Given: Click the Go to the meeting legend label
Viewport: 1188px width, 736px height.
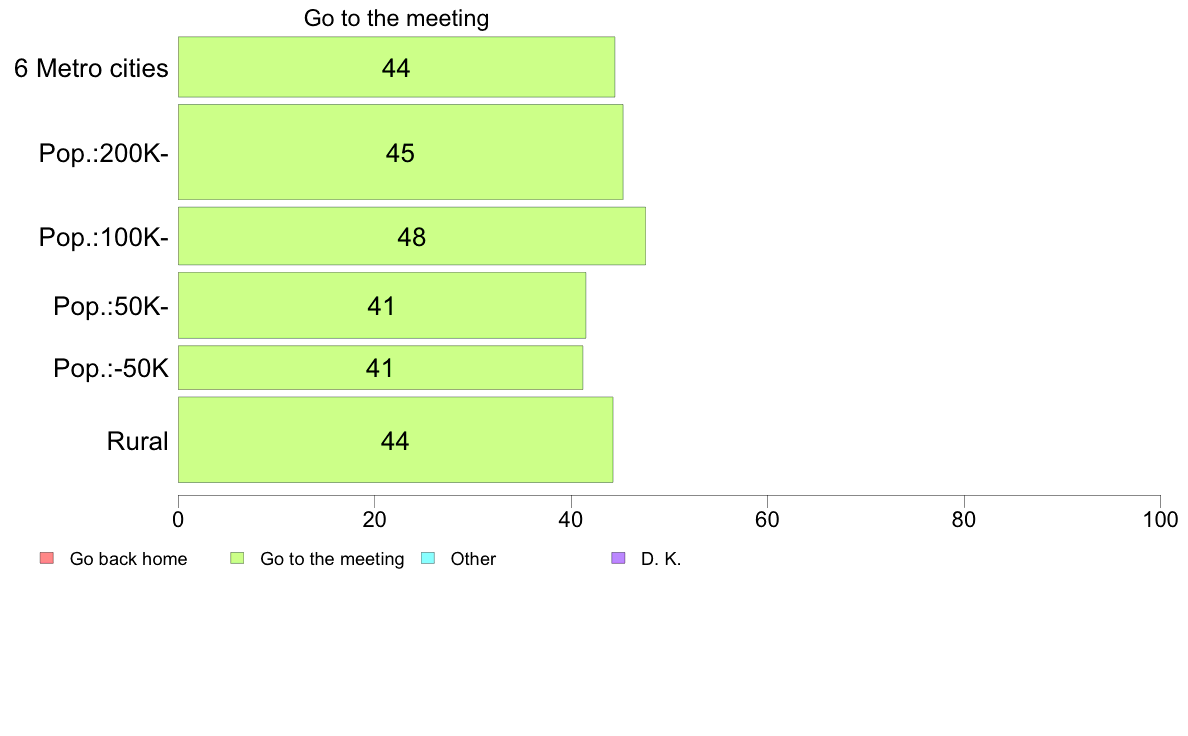Looking at the screenshot, I should click(x=332, y=559).
